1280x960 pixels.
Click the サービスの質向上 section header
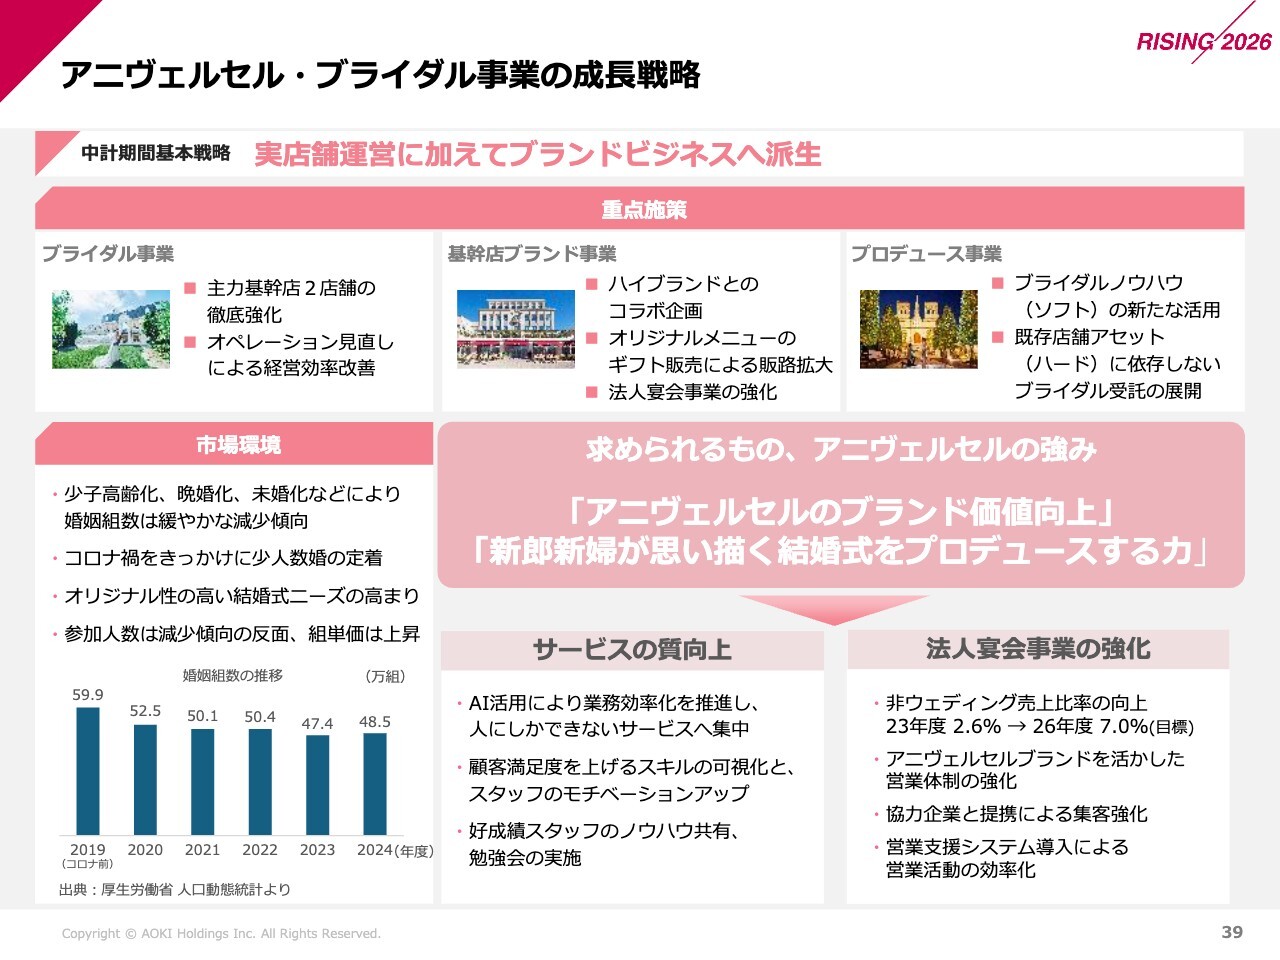pyautogui.click(x=632, y=650)
